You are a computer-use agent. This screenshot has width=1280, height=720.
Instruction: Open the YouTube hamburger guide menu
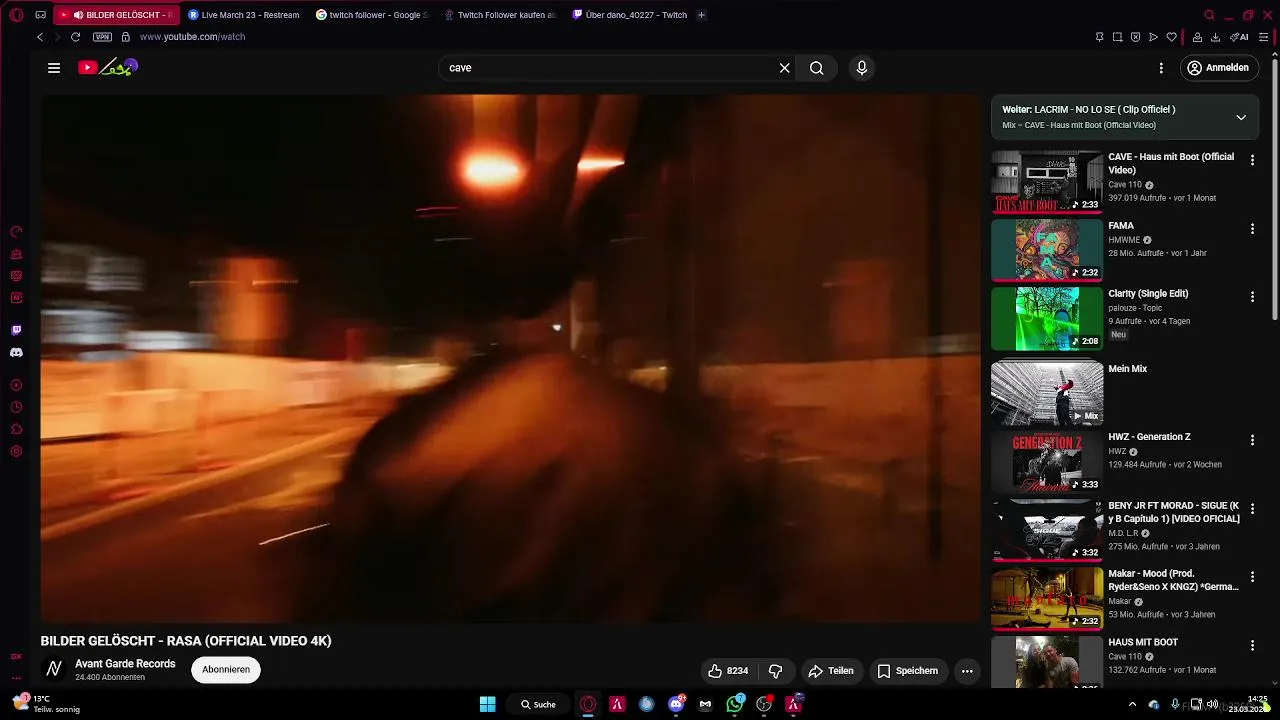[x=54, y=68]
